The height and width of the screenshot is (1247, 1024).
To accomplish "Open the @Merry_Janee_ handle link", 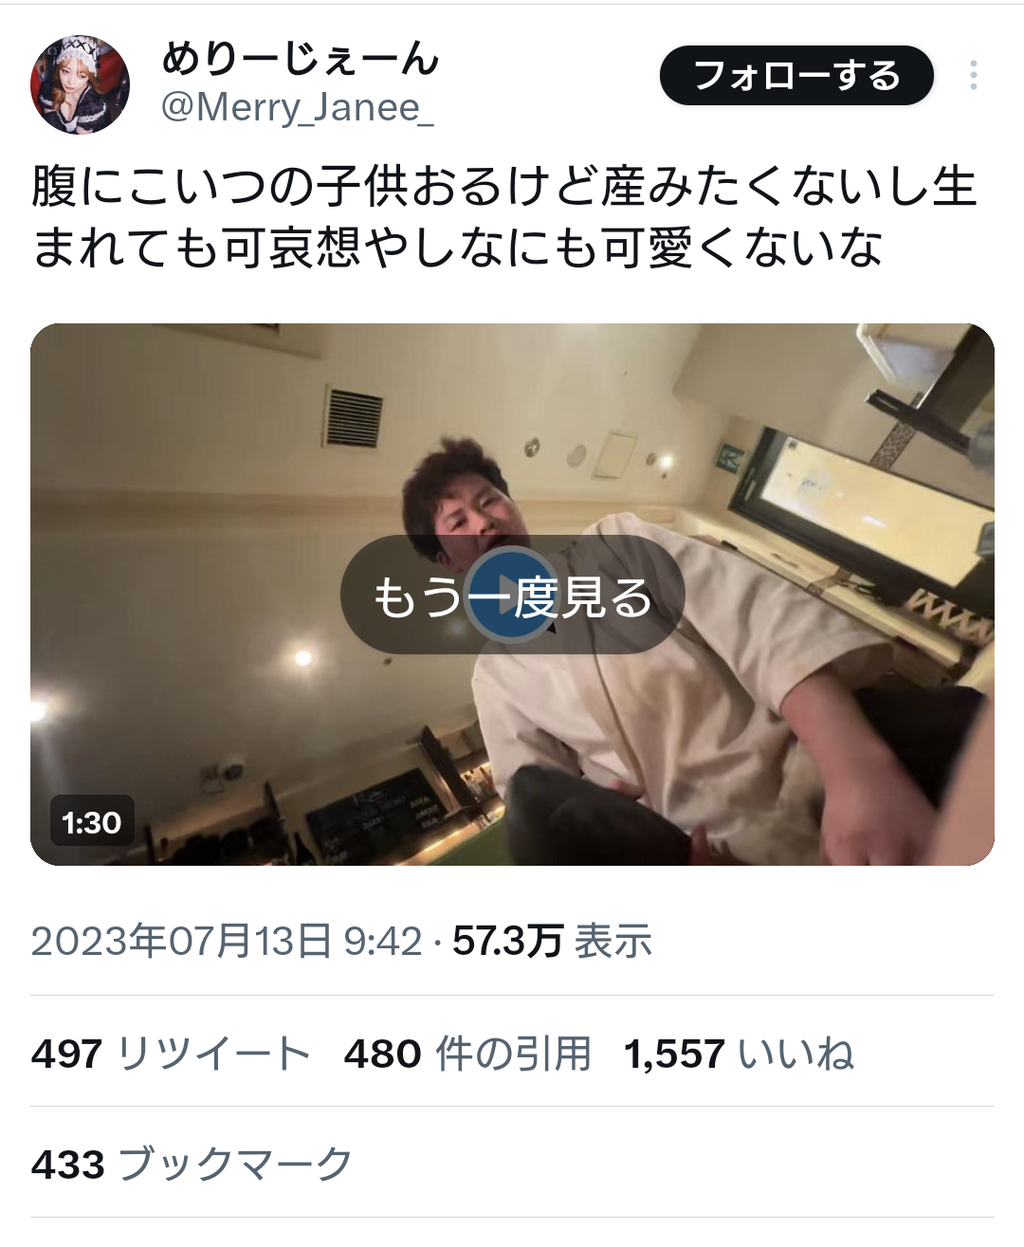I will [297, 107].
